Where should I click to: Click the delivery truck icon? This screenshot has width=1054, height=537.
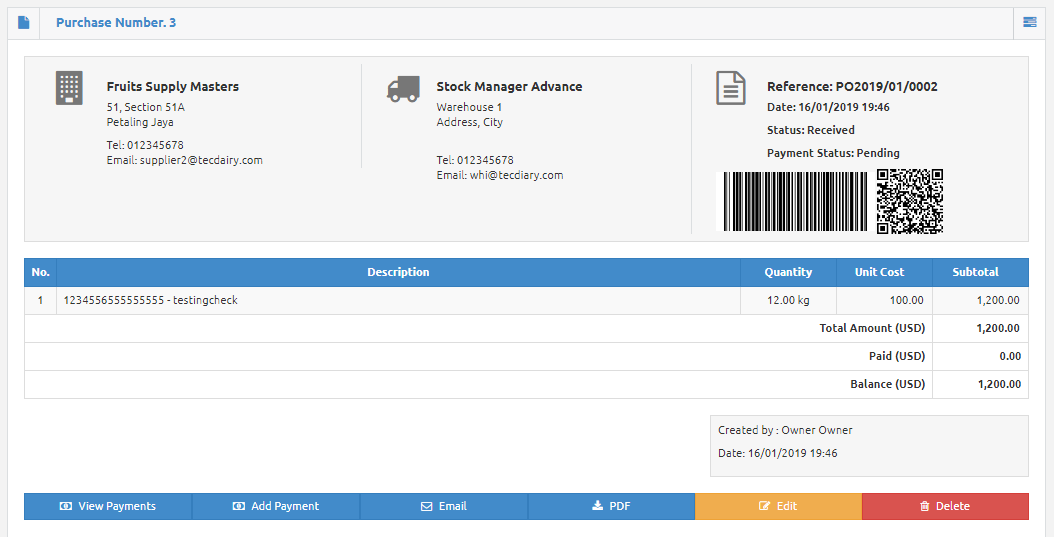[402, 90]
